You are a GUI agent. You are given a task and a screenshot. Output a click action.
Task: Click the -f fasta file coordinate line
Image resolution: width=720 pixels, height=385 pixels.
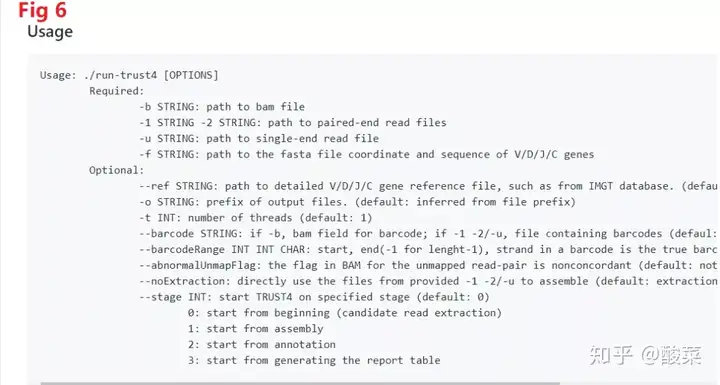[x=366, y=154]
